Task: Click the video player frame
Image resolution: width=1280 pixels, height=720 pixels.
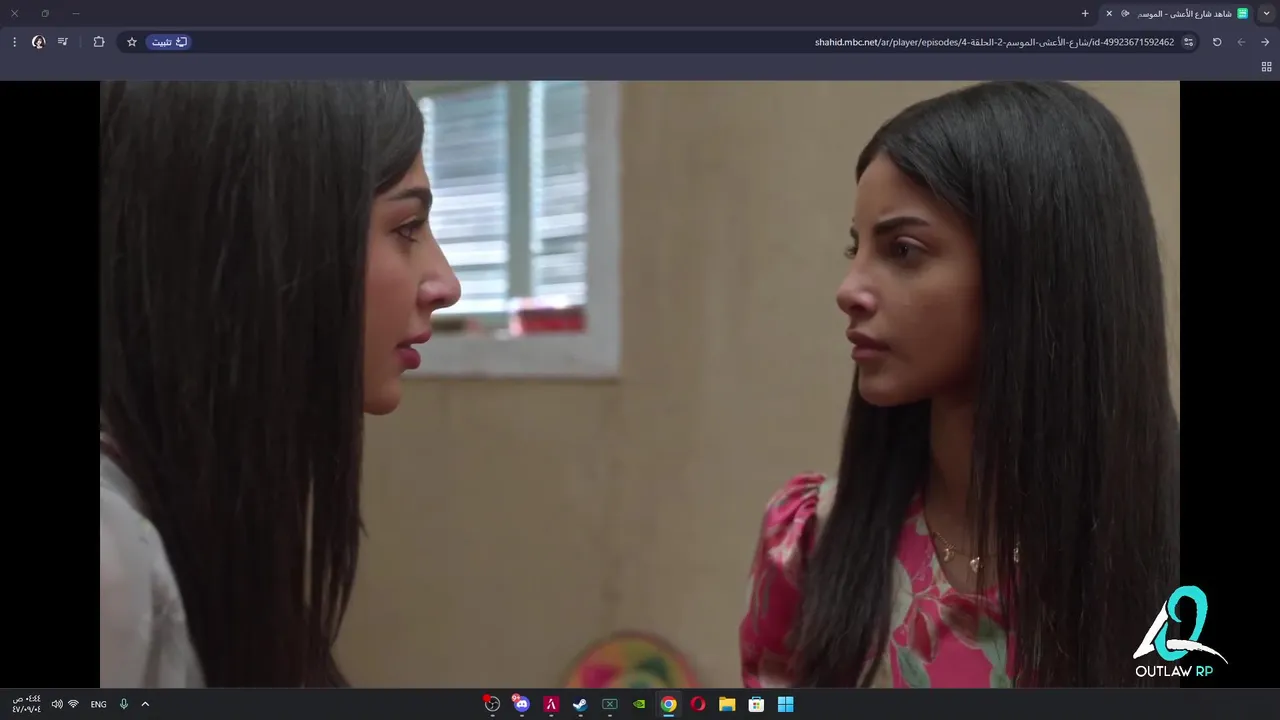Action: [x=640, y=384]
